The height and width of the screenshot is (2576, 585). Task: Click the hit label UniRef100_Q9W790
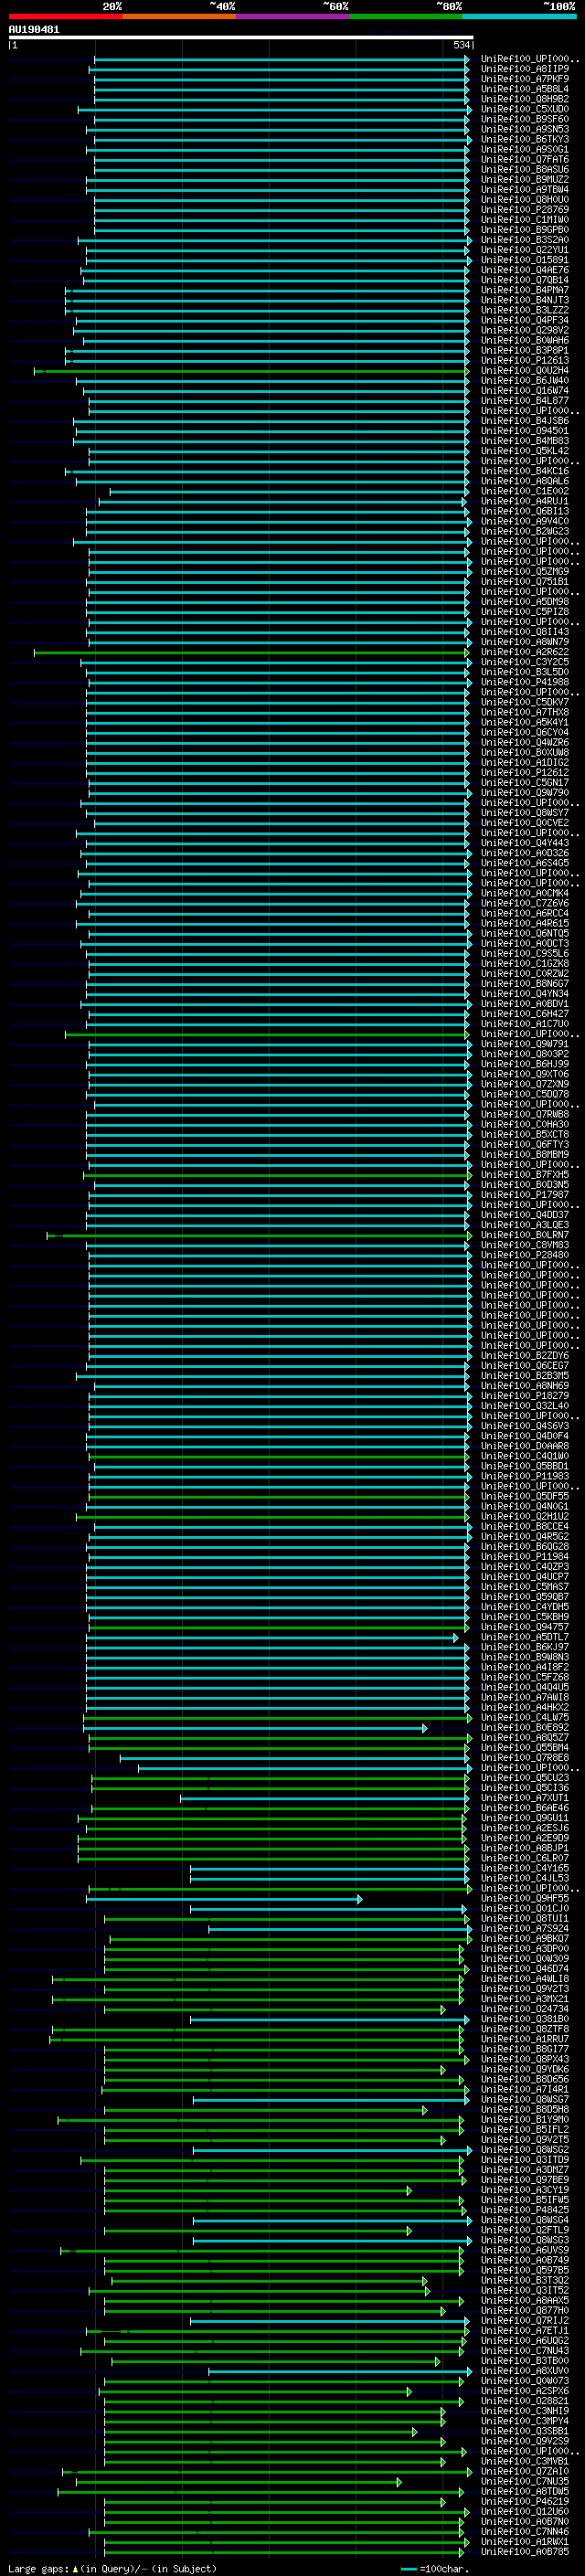click(x=525, y=792)
